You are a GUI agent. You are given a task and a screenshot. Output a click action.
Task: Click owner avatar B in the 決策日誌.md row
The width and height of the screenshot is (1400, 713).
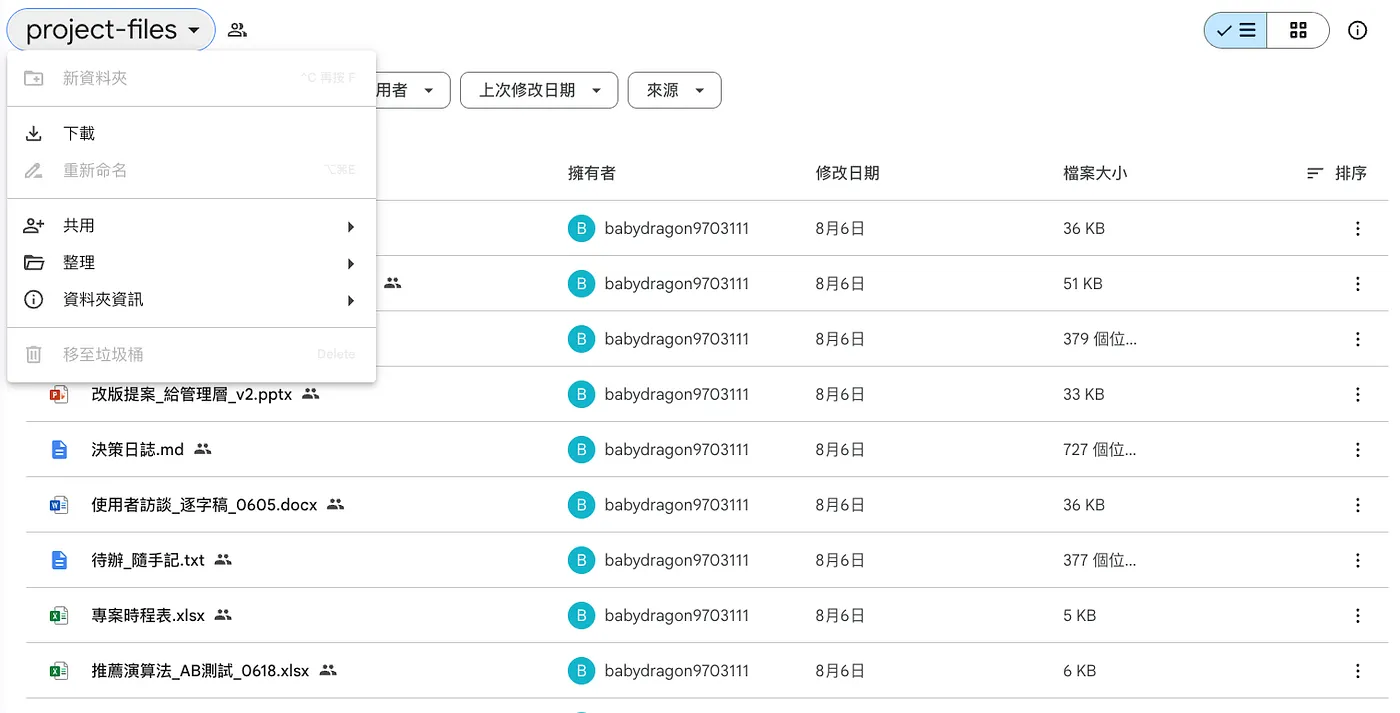tap(580, 450)
